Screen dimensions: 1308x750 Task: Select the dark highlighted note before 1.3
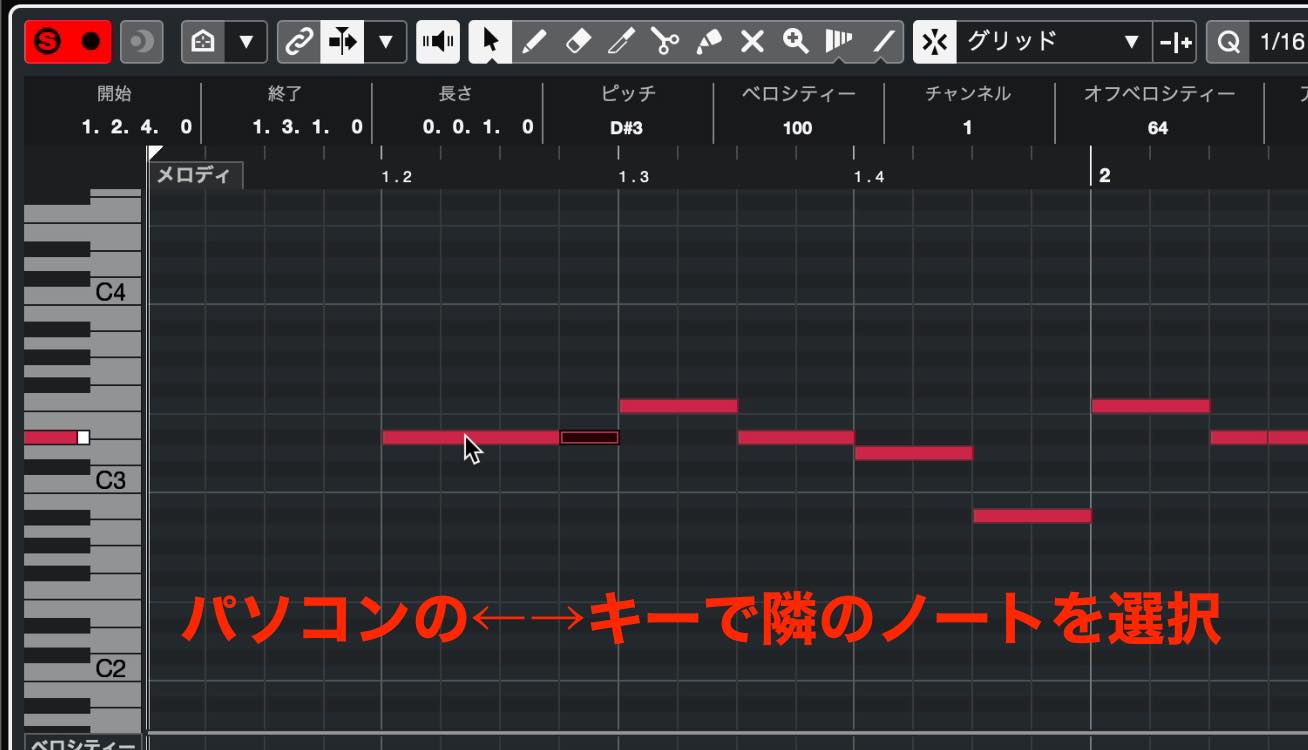(589, 437)
